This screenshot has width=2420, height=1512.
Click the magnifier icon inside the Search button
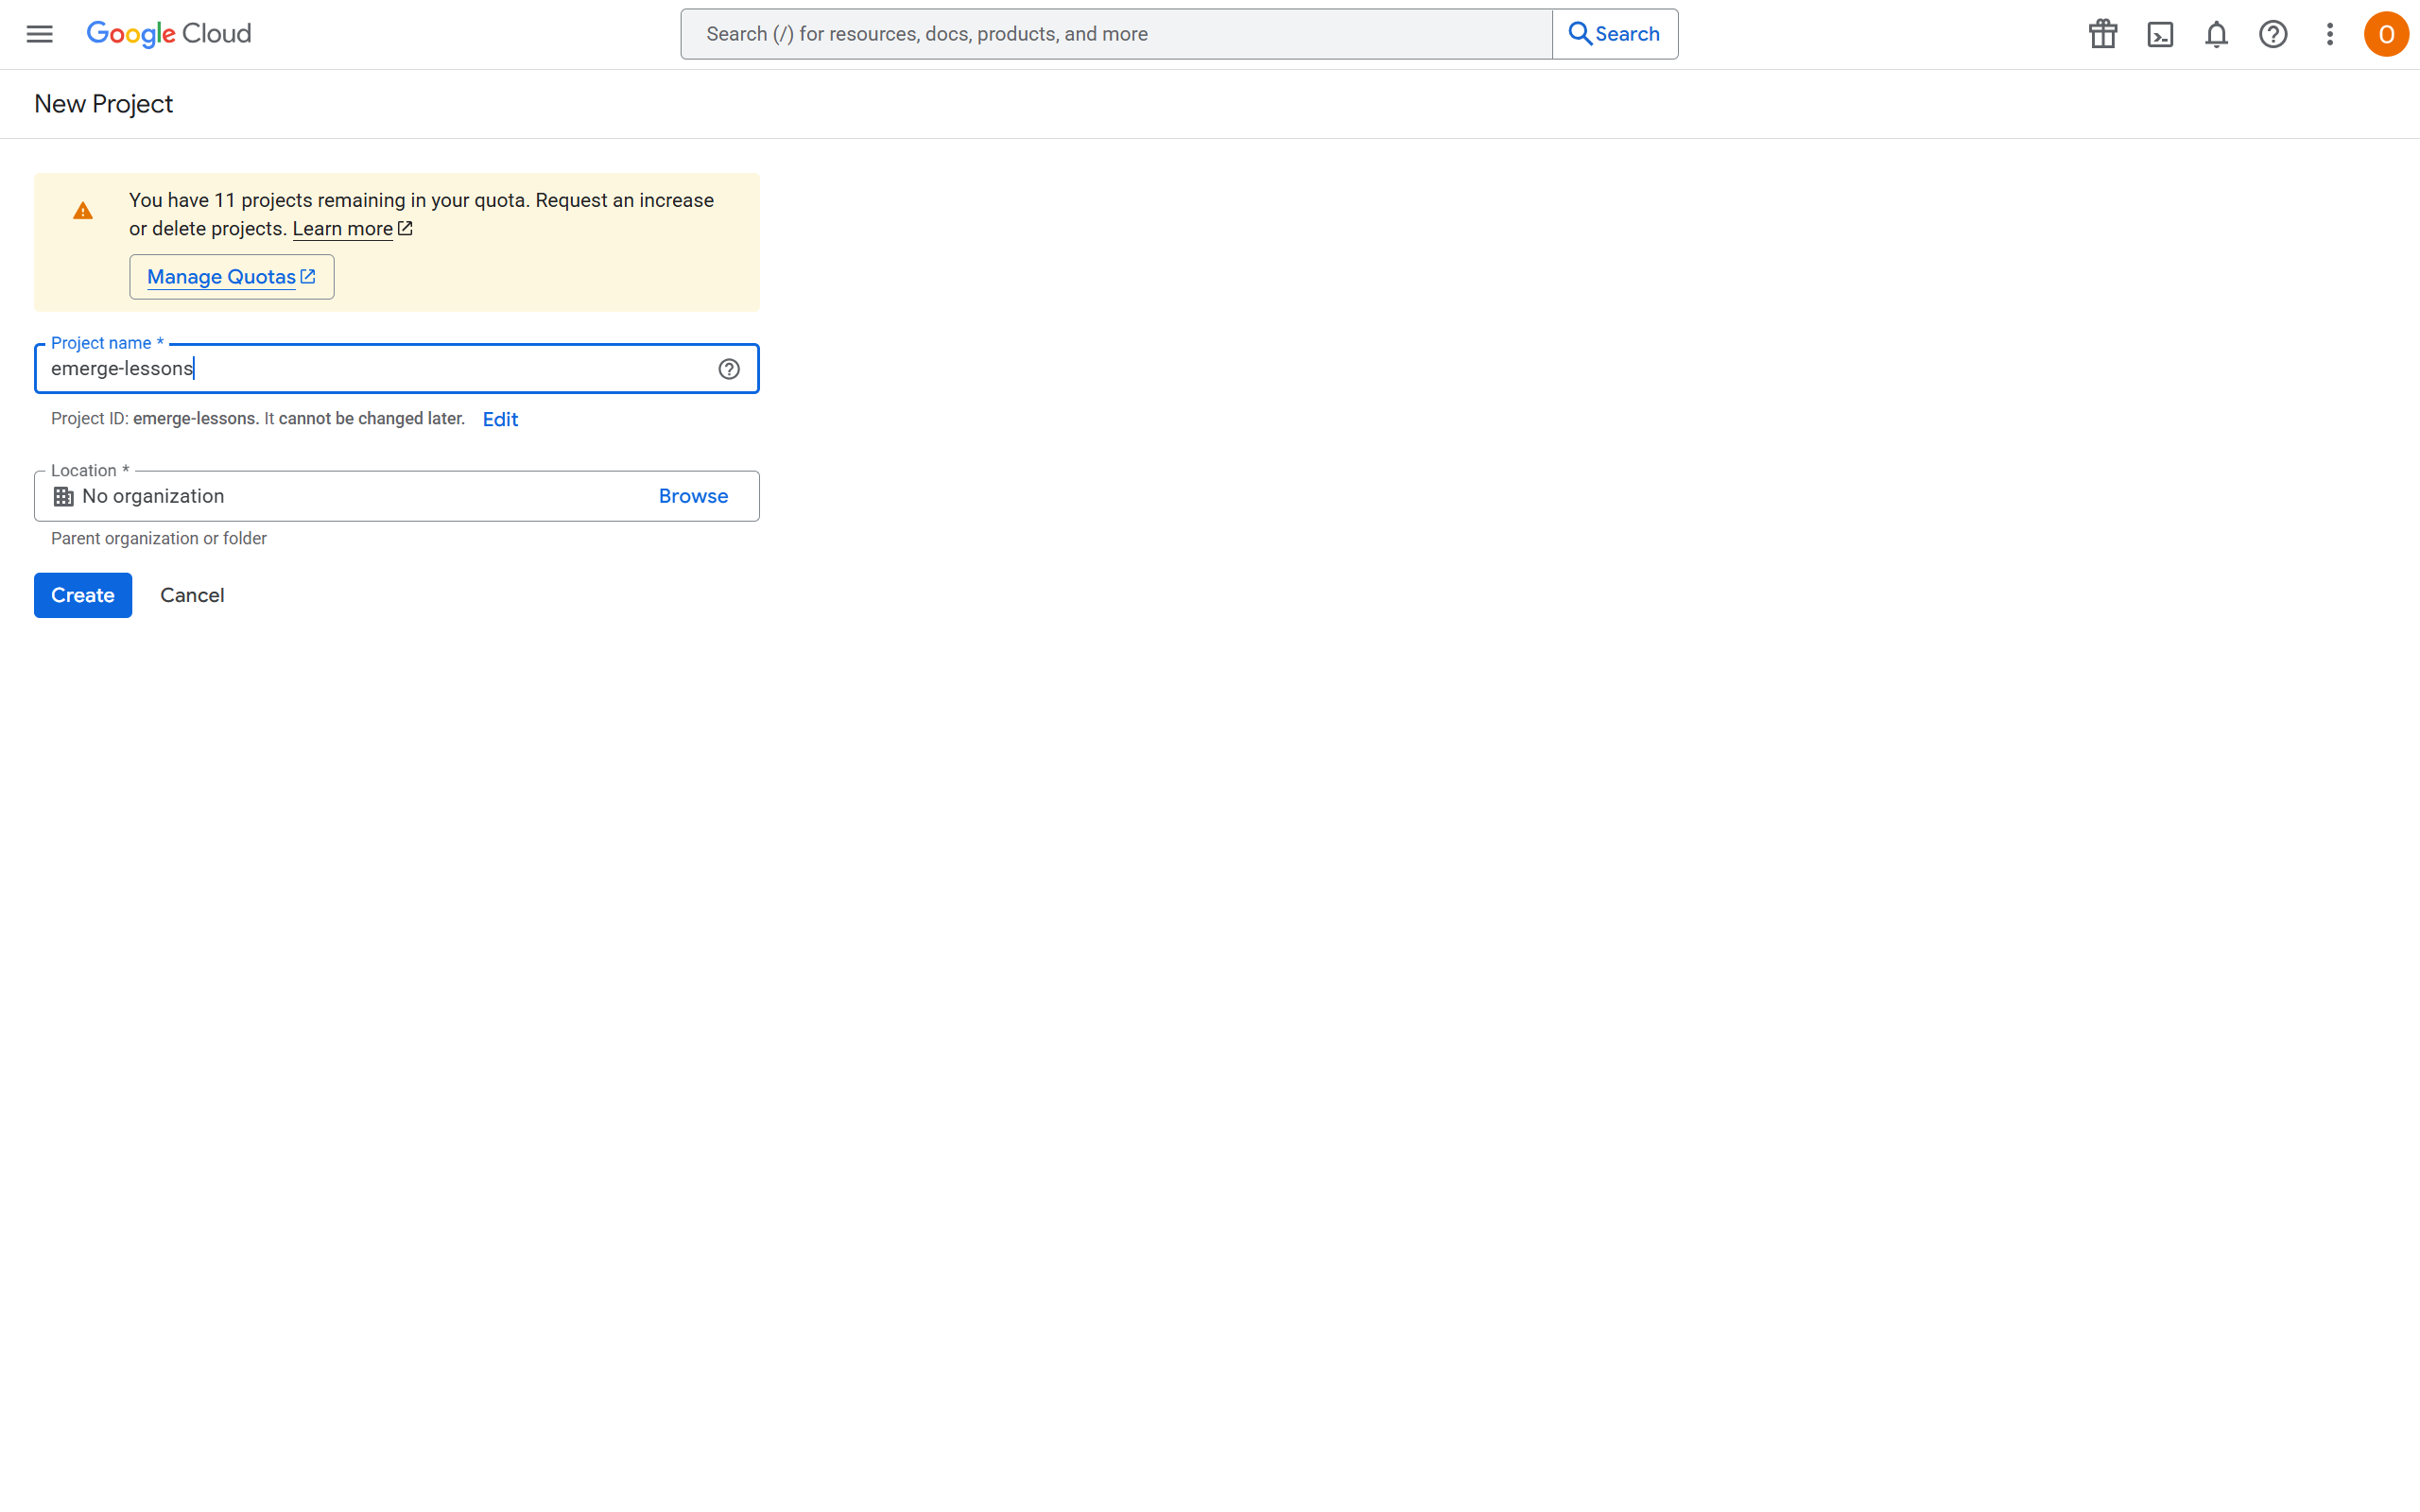click(x=1581, y=33)
